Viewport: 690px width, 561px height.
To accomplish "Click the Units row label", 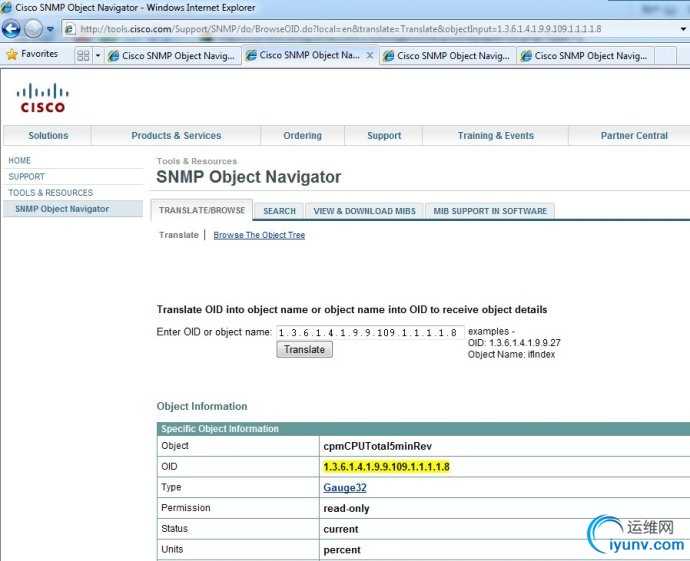I will [x=172, y=549].
